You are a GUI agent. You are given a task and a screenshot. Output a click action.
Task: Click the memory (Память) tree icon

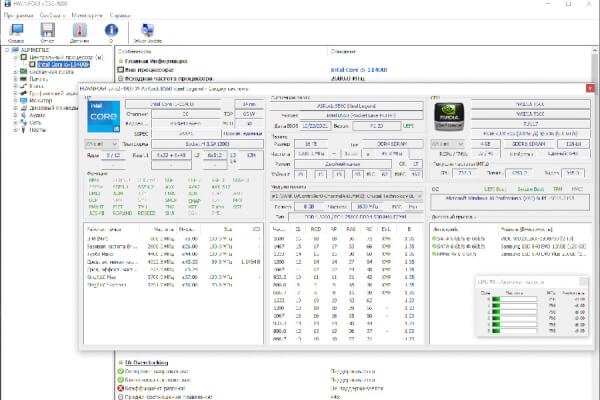pyautogui.click(x=24, y=79)
